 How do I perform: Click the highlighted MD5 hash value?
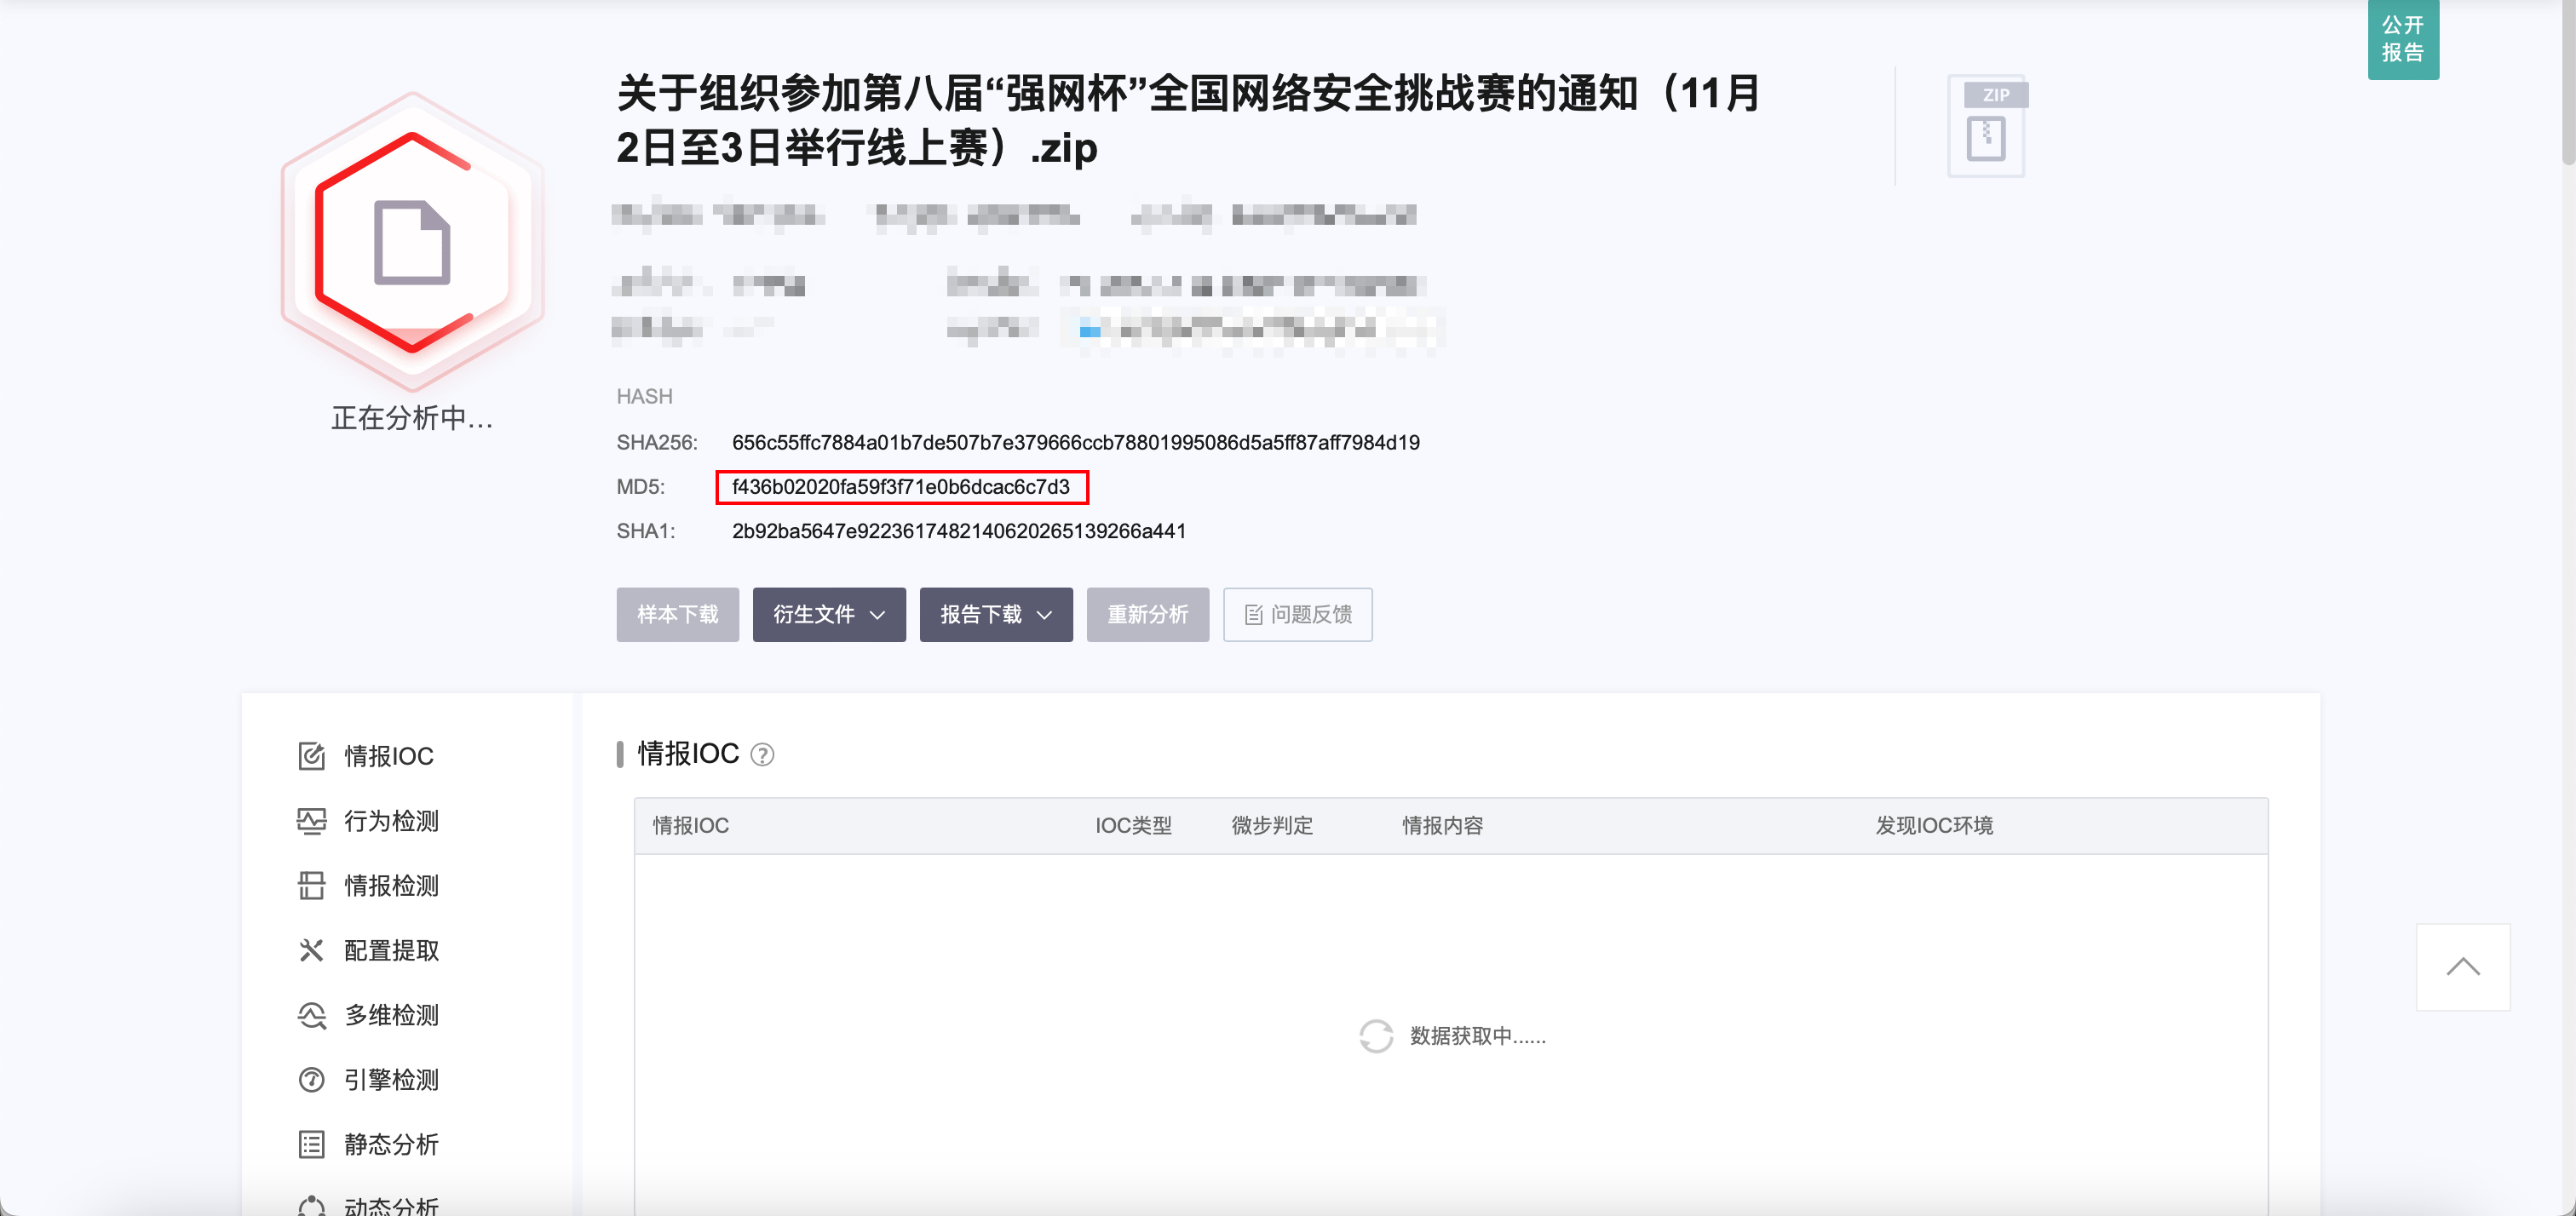coord(900,487)
